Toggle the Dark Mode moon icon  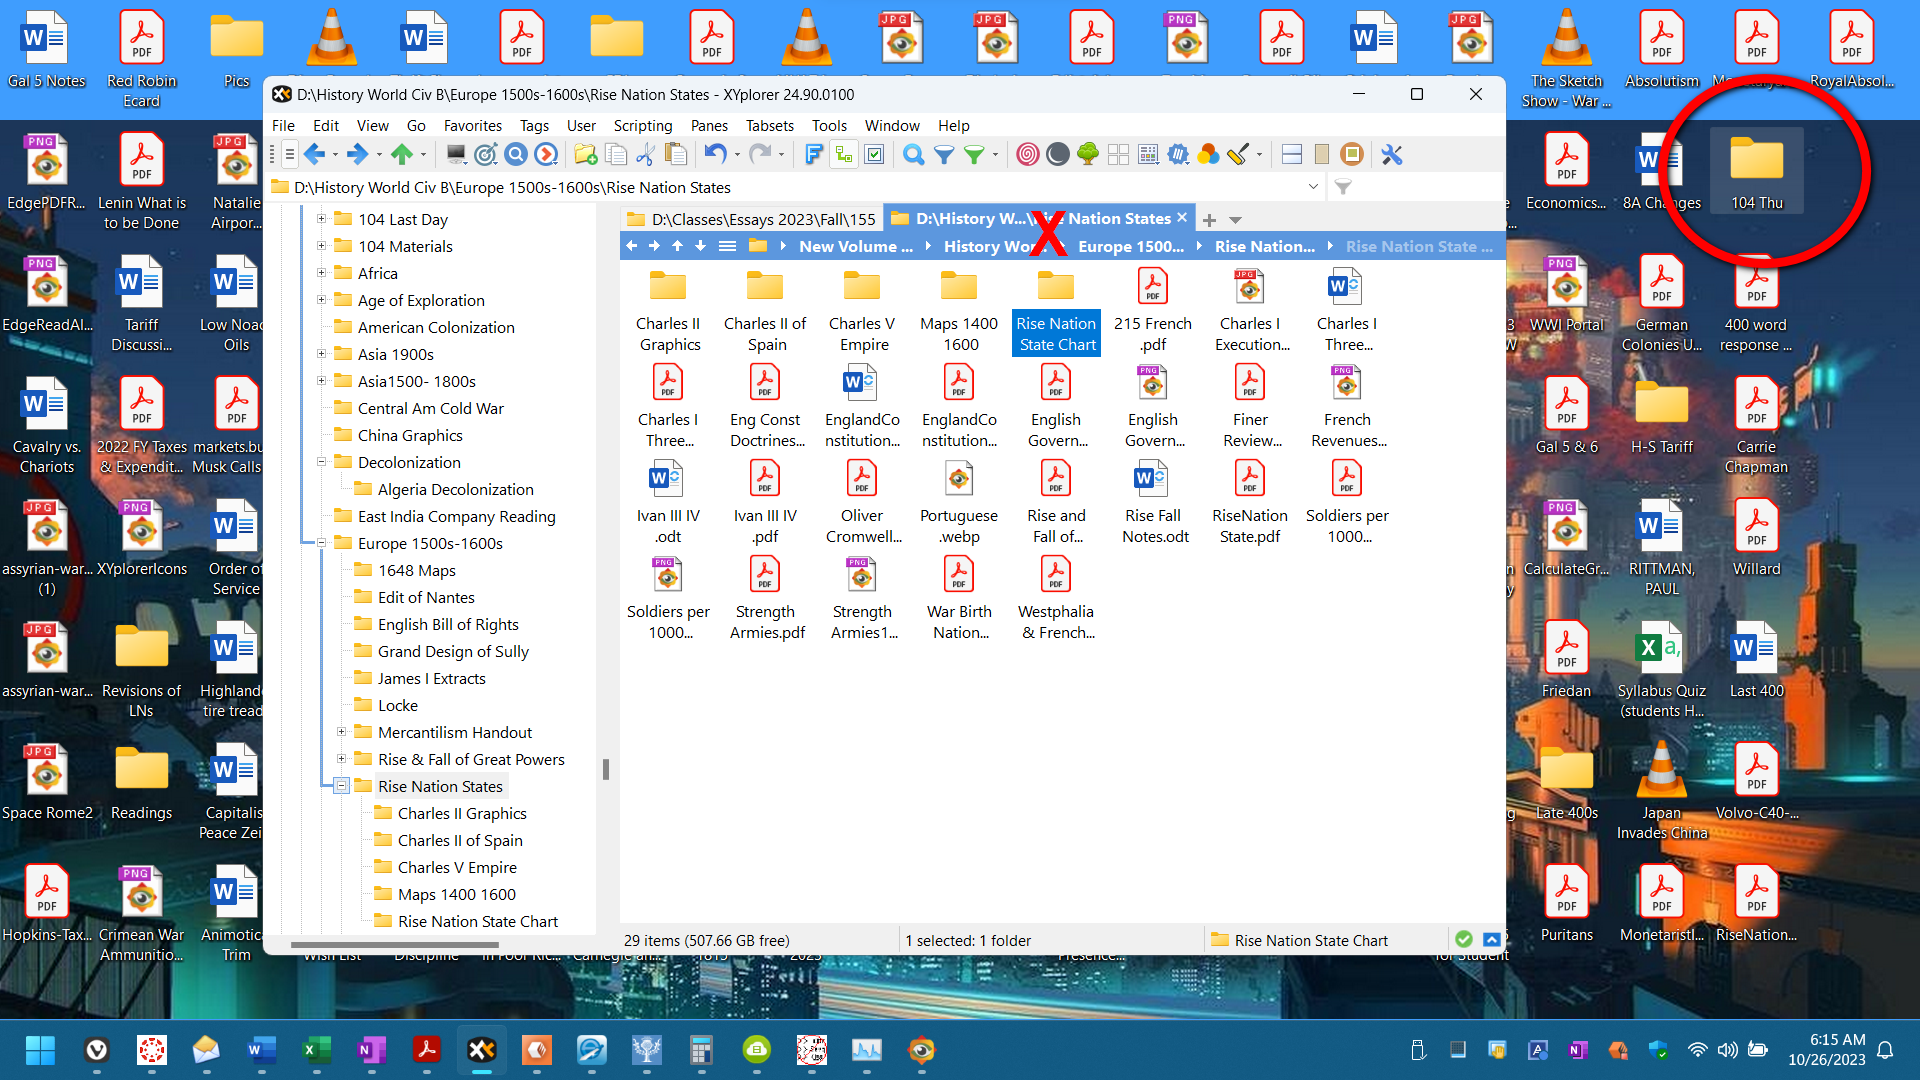[1057, 154]
